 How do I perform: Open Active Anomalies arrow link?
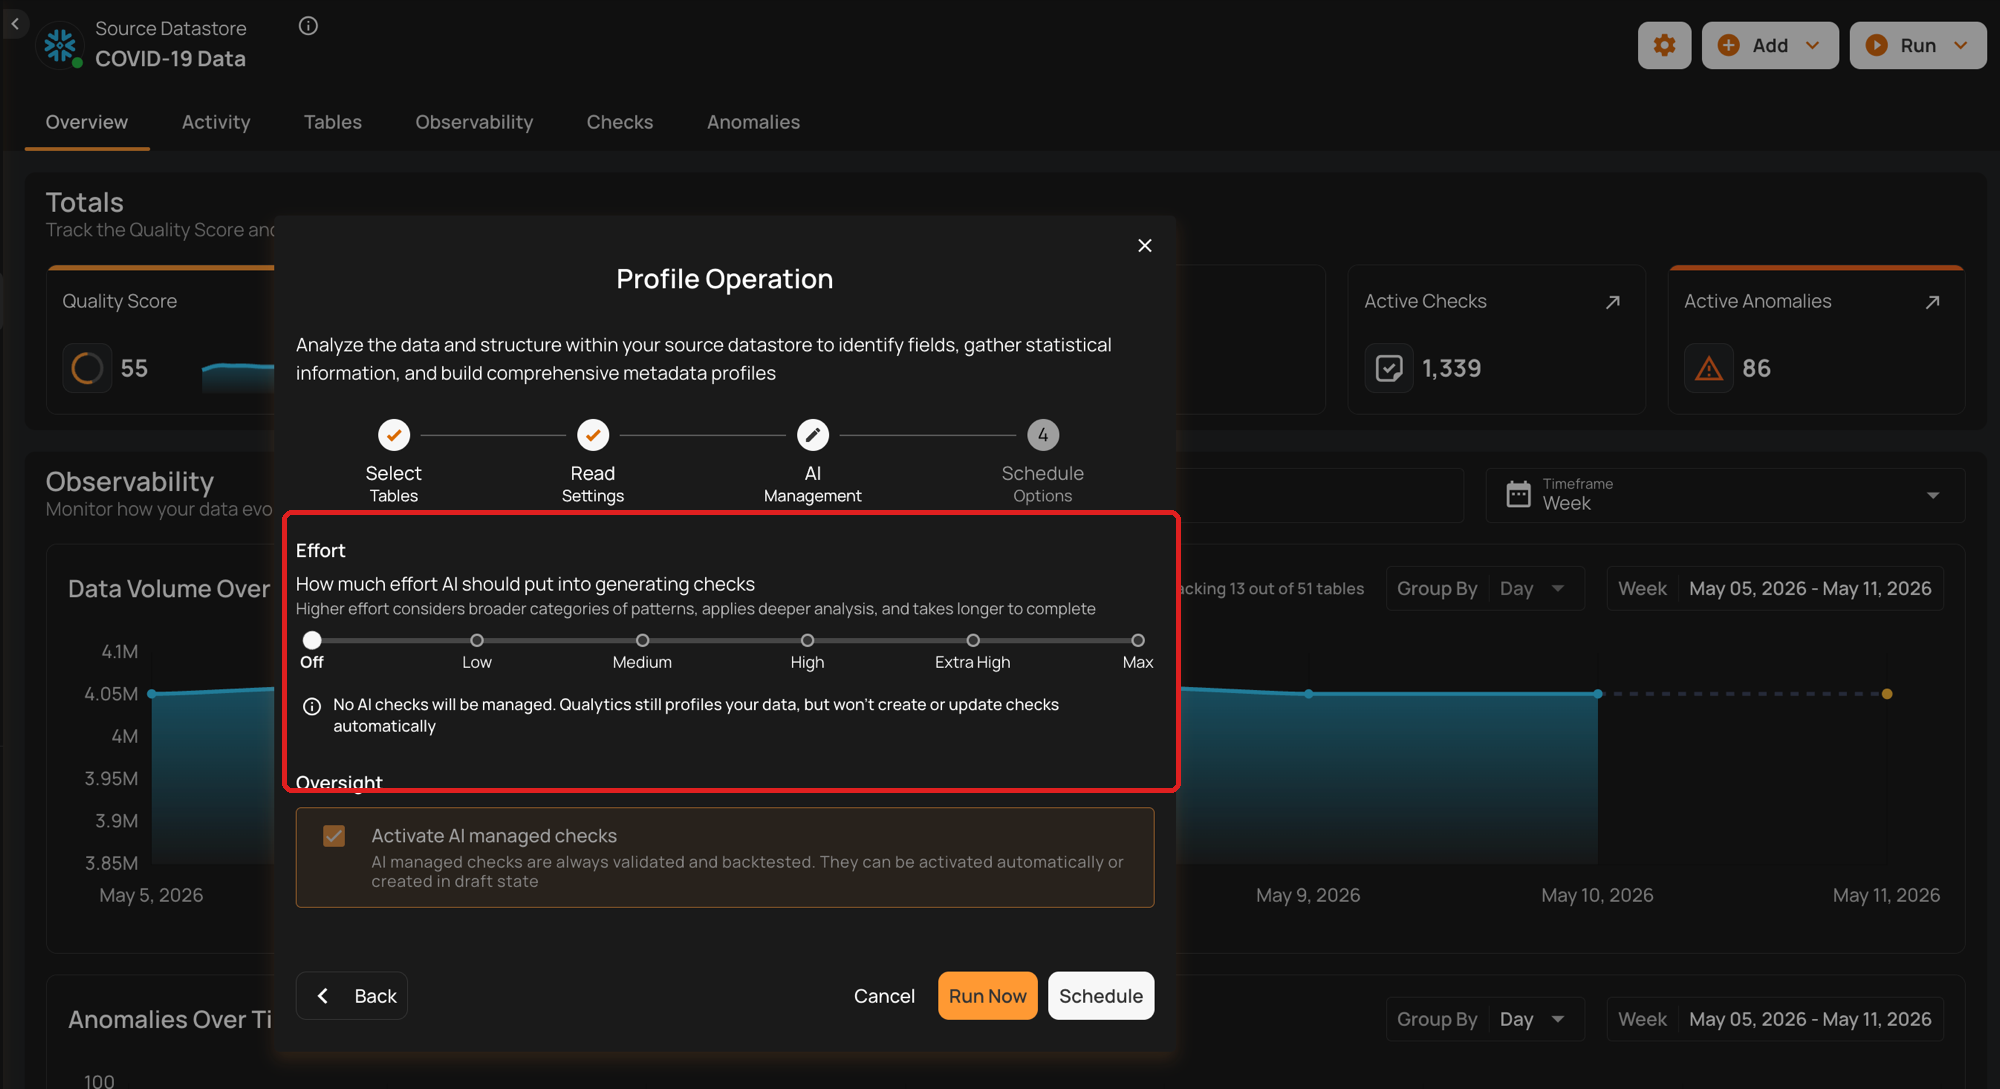coord(1932,302)
